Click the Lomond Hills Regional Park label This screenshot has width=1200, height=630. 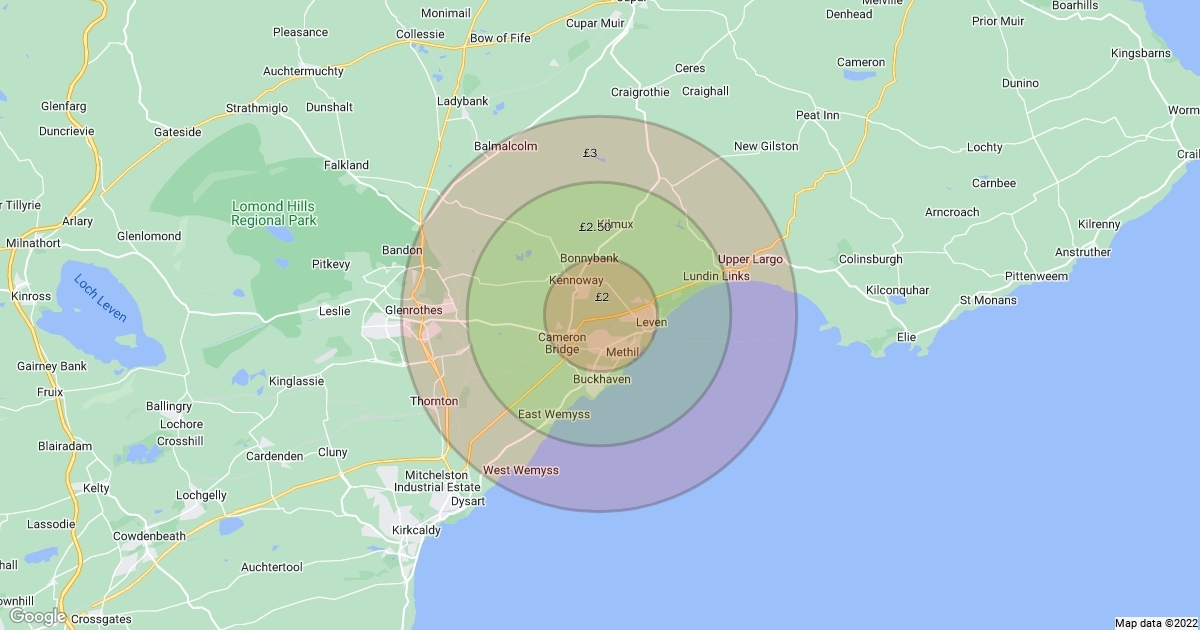(x=273, y=212)
